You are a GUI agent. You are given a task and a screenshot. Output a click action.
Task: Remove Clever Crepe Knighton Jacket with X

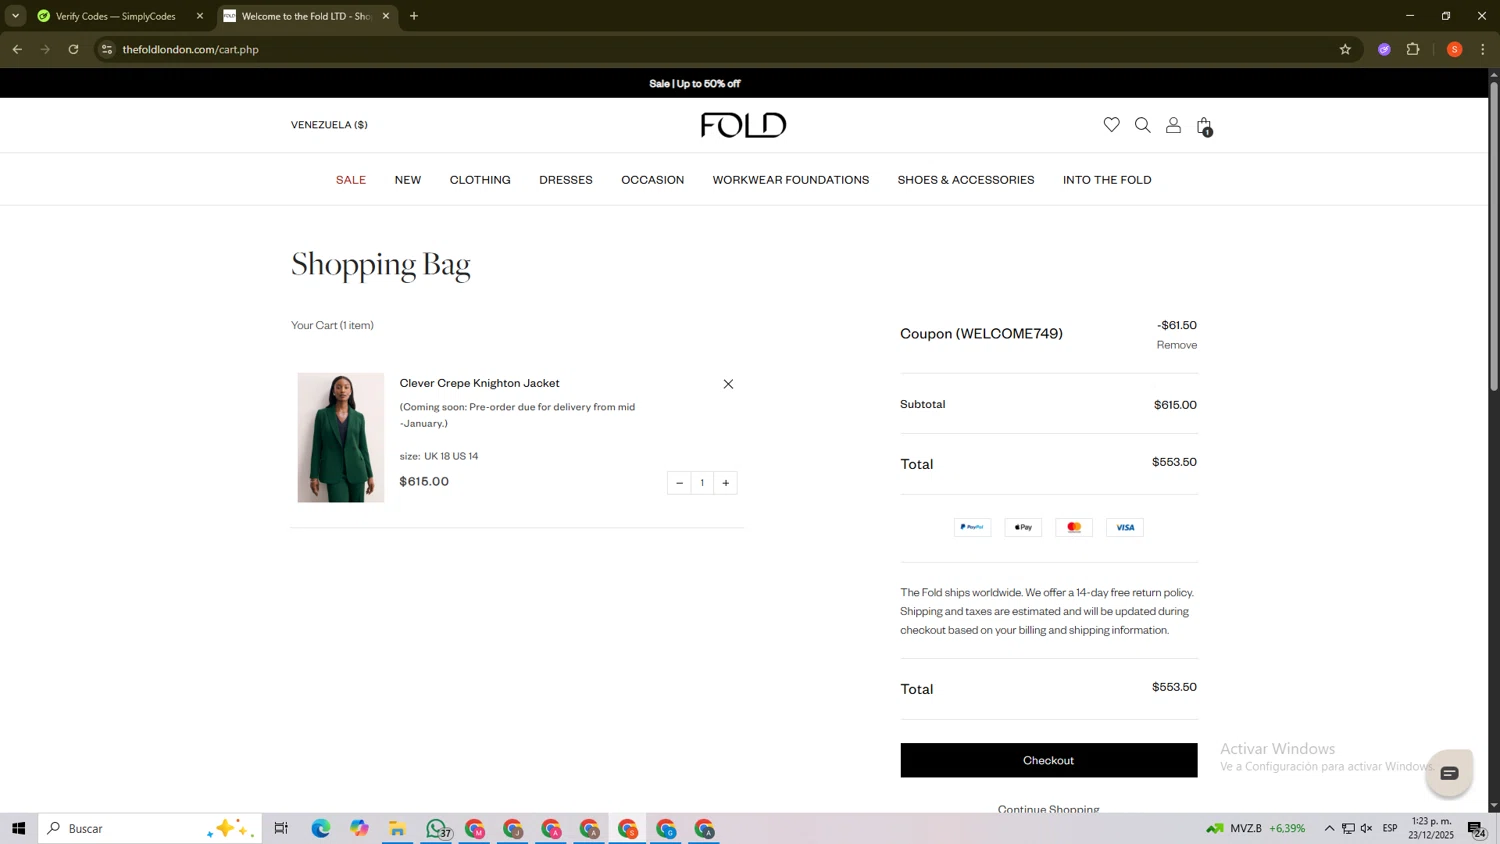click(728, 384)
